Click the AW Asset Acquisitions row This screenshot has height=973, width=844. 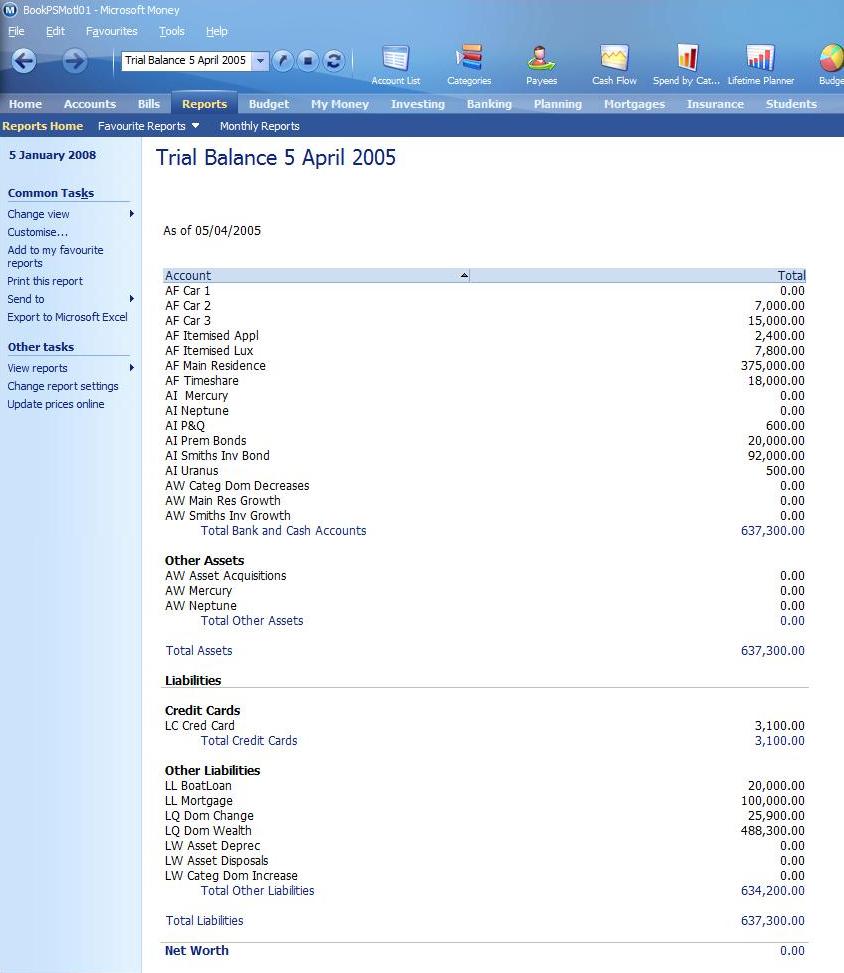click(485, 575)
